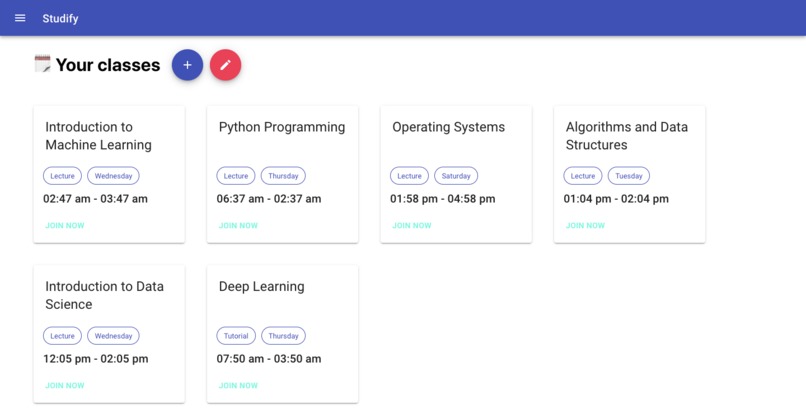This screenshot has height=414, width=806.
Task: Click the 01:04 pm - 02:04 pm time
Action: [x=616, y=199]
